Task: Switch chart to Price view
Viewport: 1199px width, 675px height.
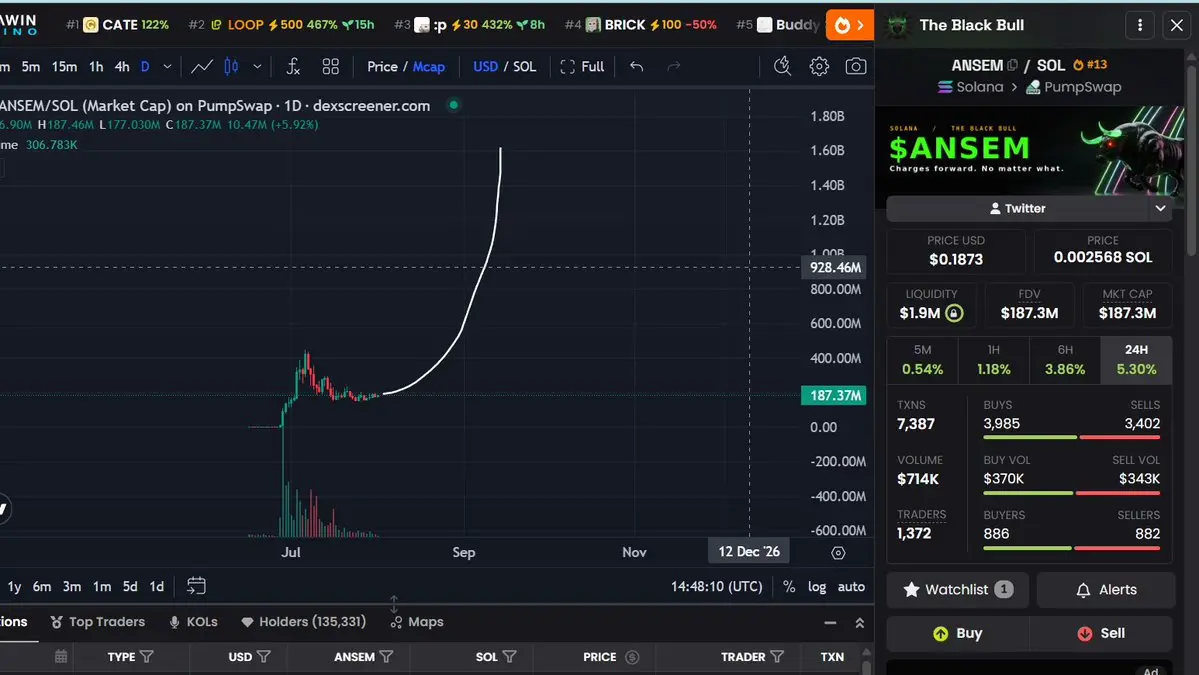Action: tap(382, 67)
